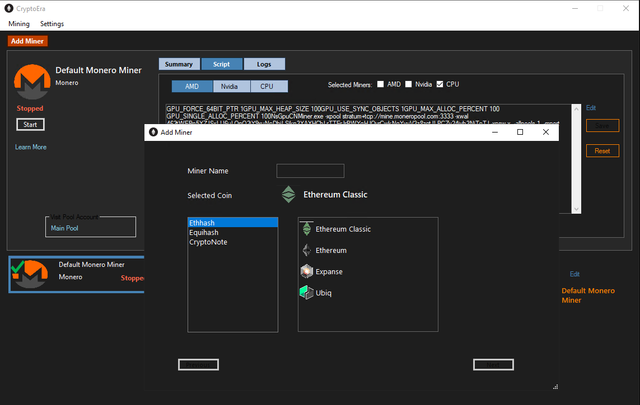This screenshot has height=405, width=640.
Task: Select Equihash in the algorithm list
Action: tap(233, 232)
